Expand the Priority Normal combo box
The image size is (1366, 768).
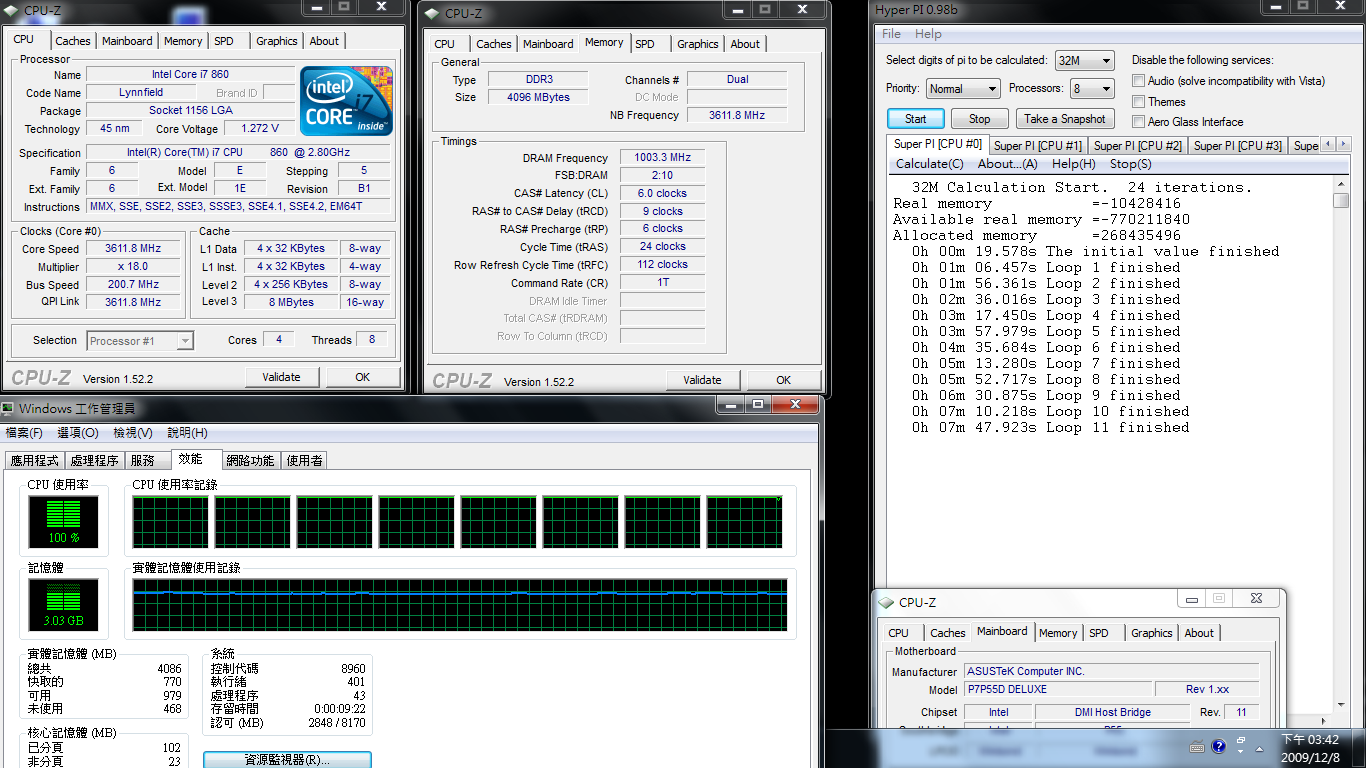point(962,88)
